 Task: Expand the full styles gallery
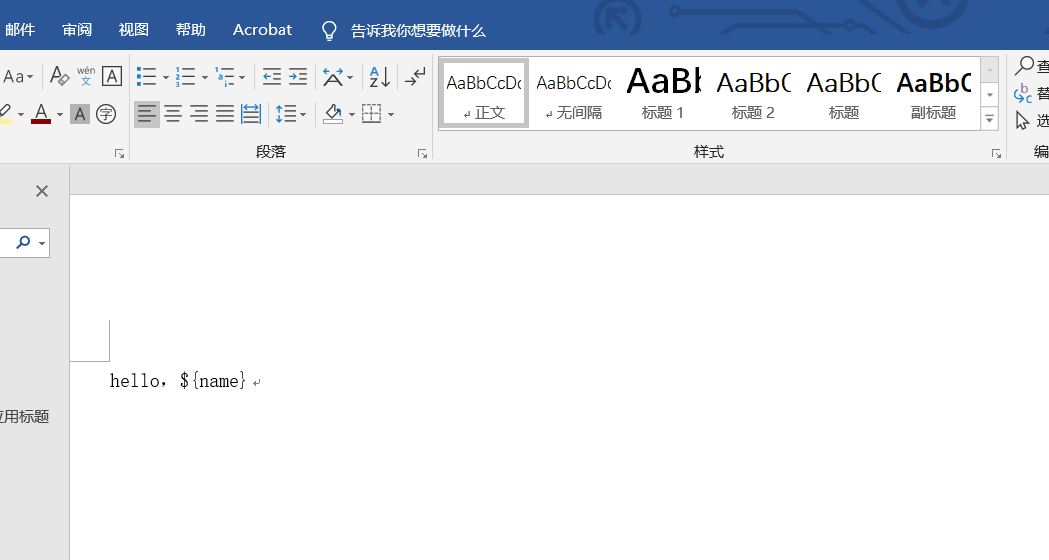989,119
